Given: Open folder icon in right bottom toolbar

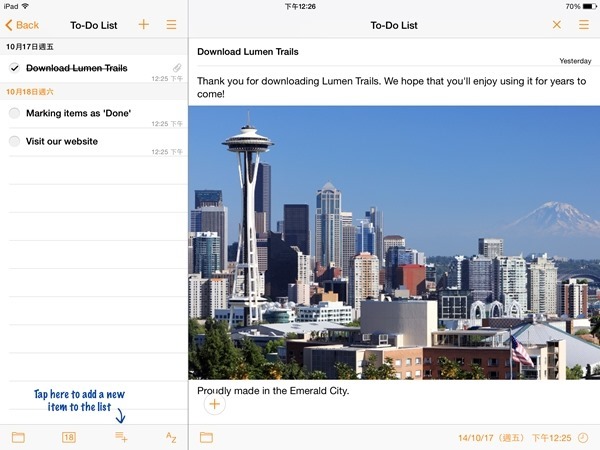Looking at the screenshot, I should (x=206, y=437).
